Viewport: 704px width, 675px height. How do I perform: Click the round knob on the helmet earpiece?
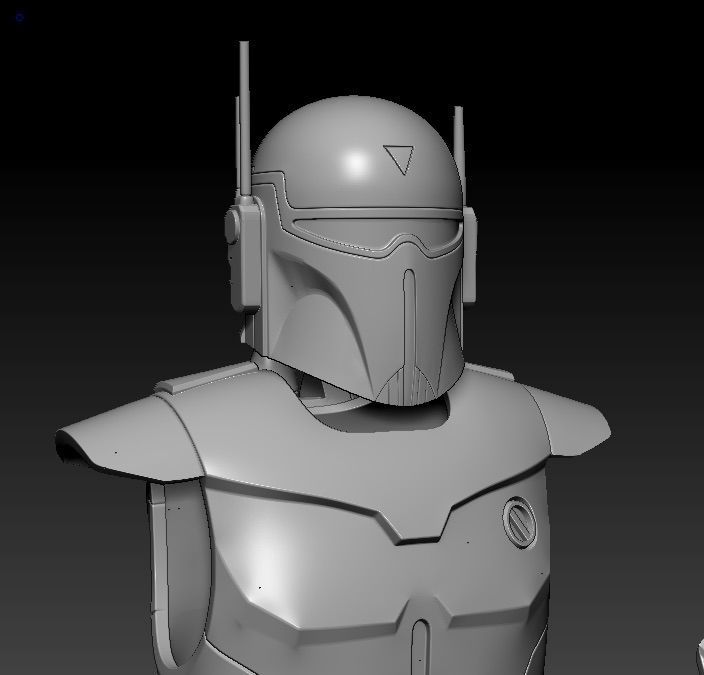point(232,227)
